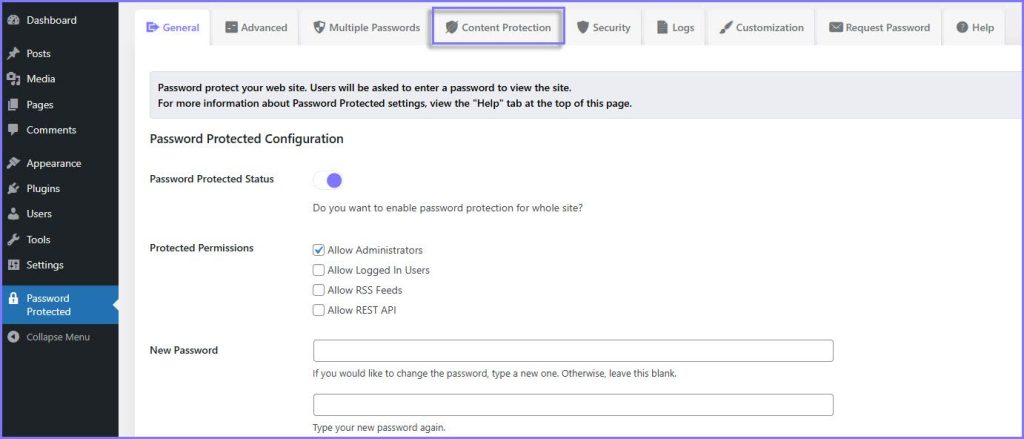
Task: Click the Posts pin icon
Action: click(13, 53)
